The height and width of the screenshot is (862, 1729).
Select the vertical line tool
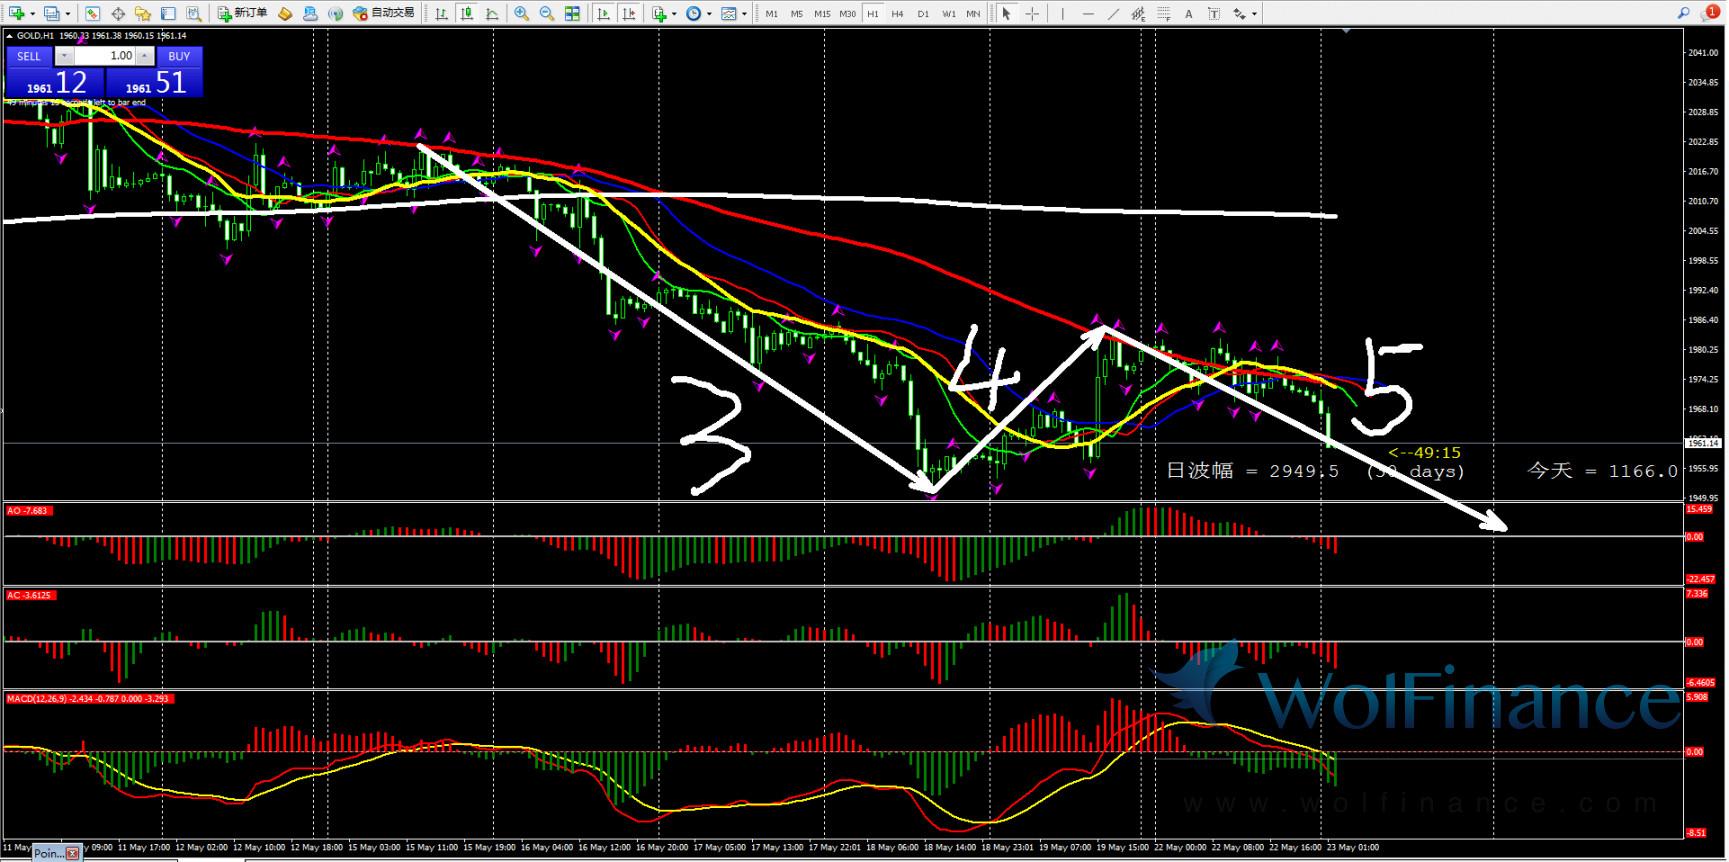(1062, 13)
